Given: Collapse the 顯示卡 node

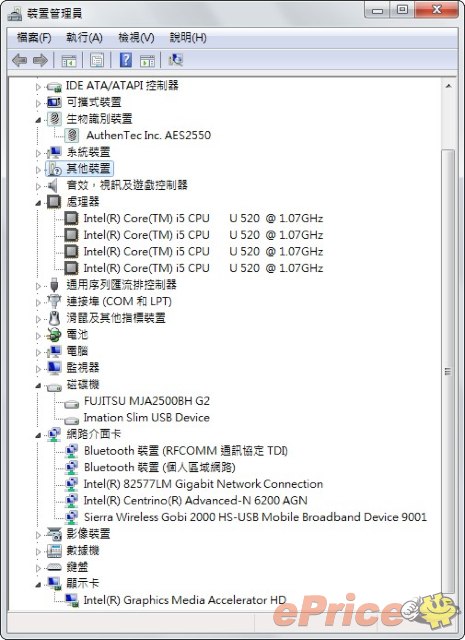Looking at the screenshot, I should (x=38, y=584).
